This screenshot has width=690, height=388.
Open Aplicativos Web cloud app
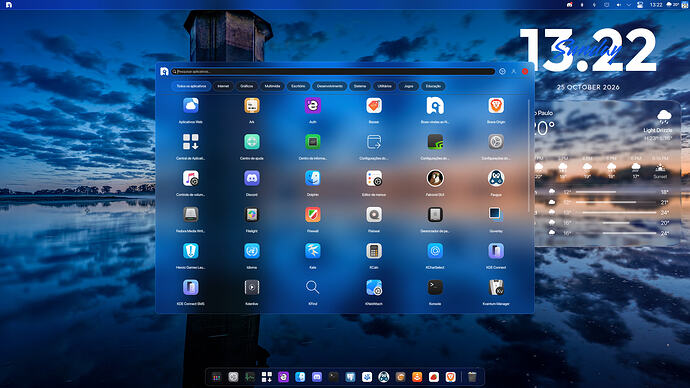point(191,106)
